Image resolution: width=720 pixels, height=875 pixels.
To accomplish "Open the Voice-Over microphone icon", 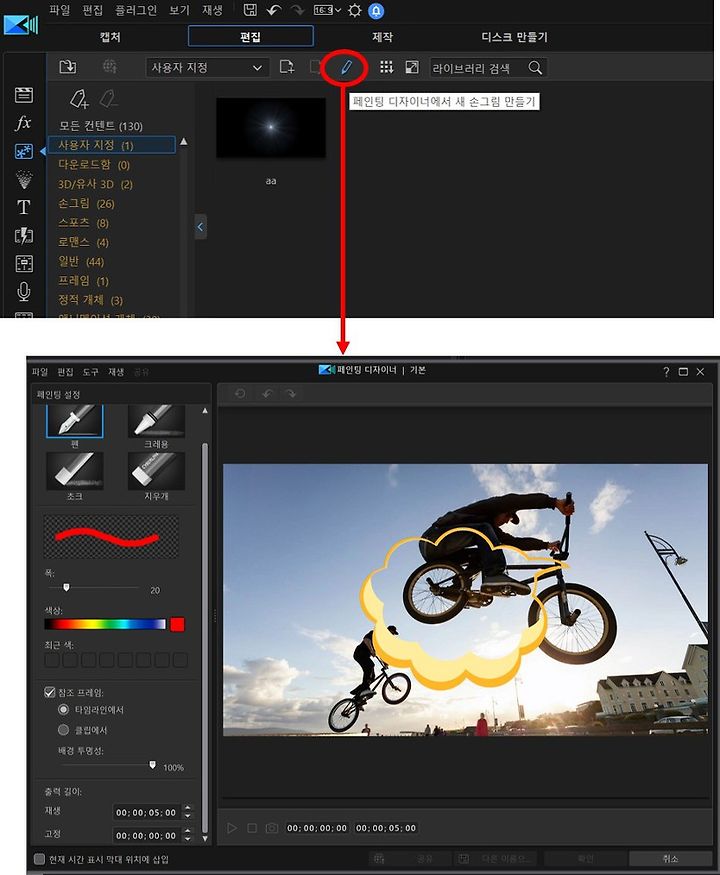I will 23,291.
